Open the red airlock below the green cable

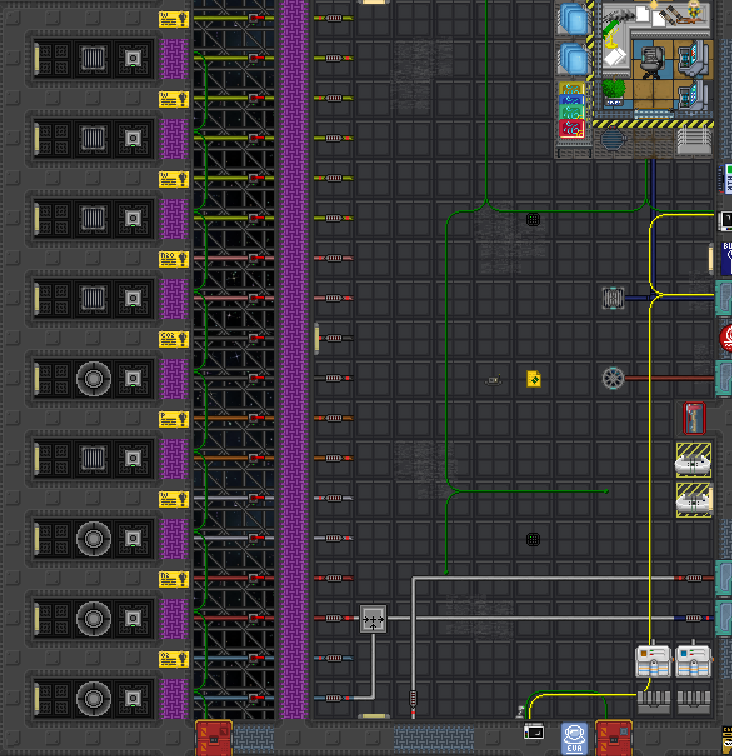(x=214, y=738)
